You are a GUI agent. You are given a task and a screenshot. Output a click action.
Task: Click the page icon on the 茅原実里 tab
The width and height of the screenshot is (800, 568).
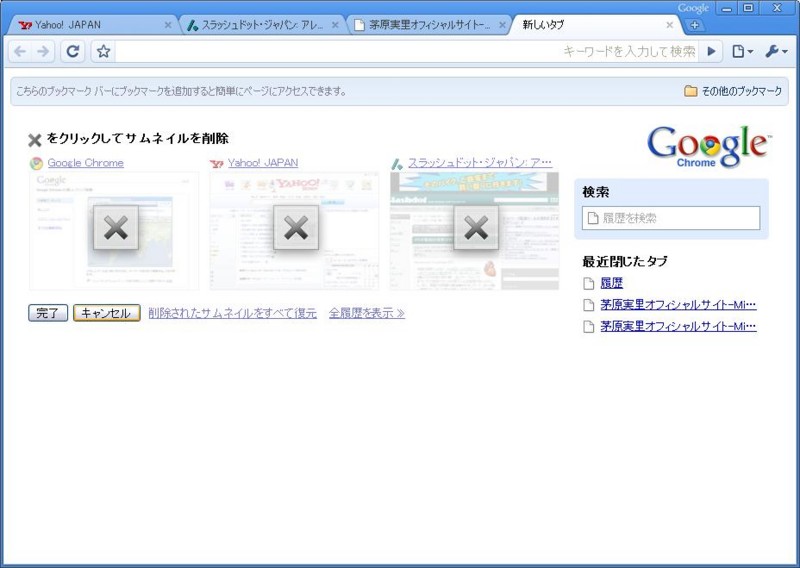pos(359,25)
